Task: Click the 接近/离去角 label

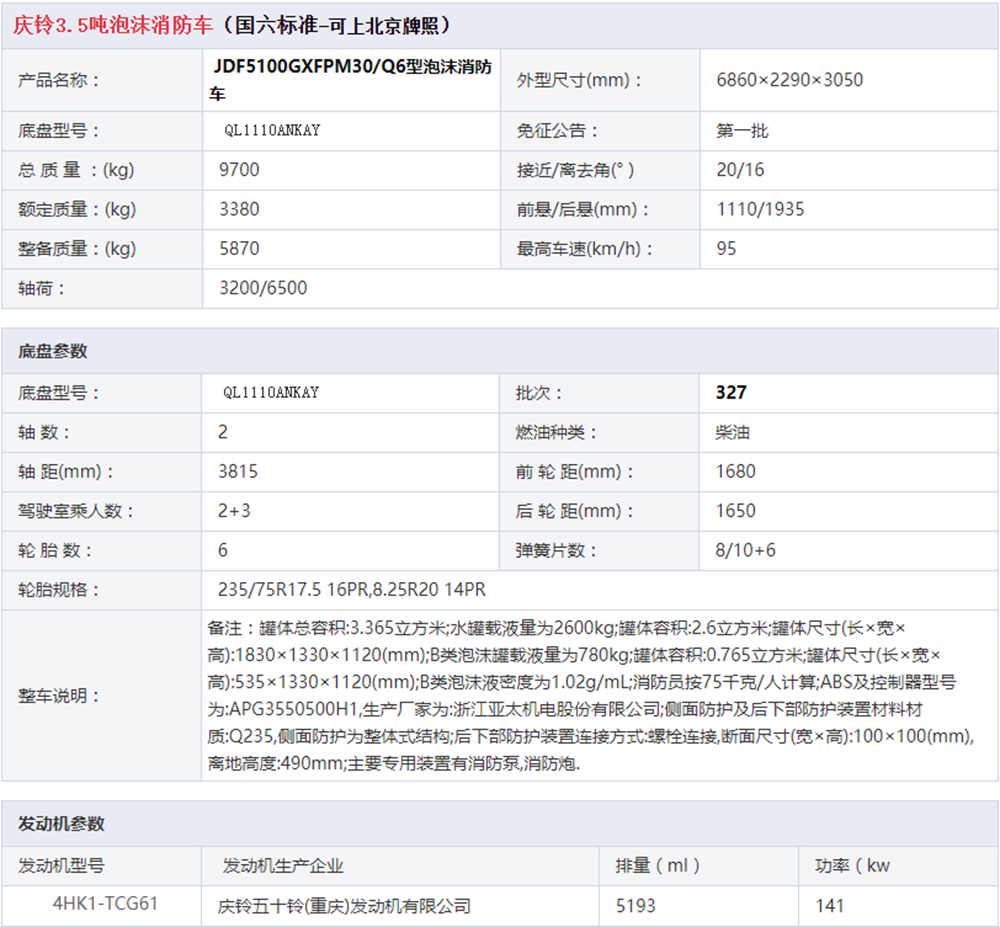Action: [x=575, y=170]
